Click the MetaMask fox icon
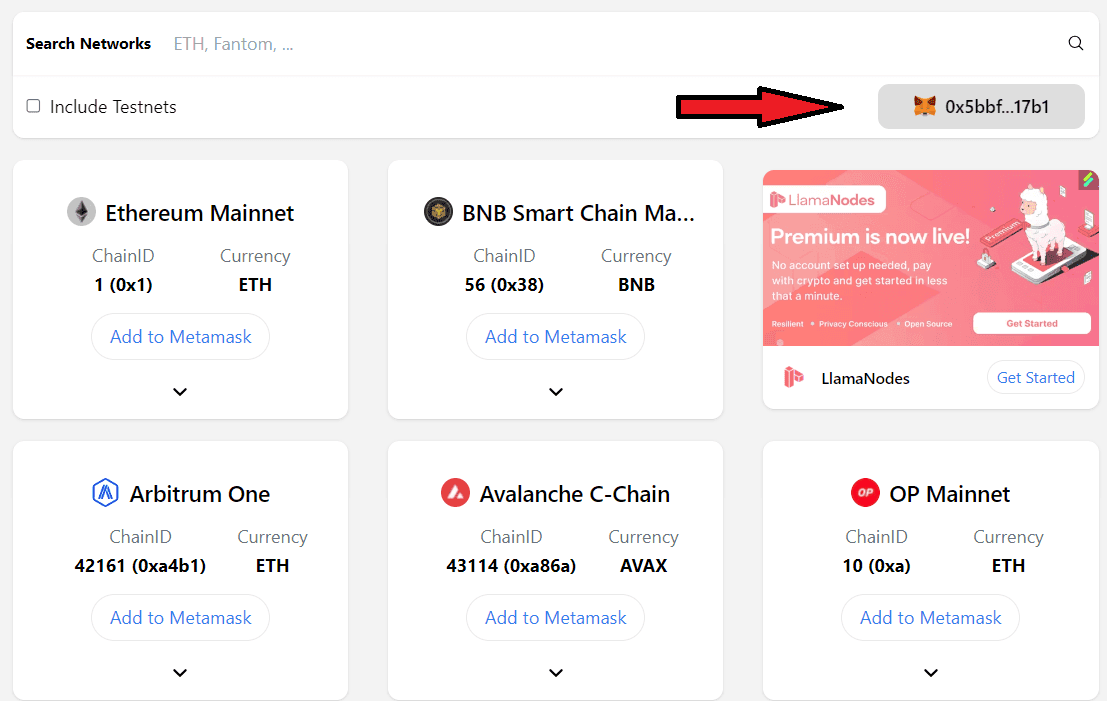 pos(925,106)
